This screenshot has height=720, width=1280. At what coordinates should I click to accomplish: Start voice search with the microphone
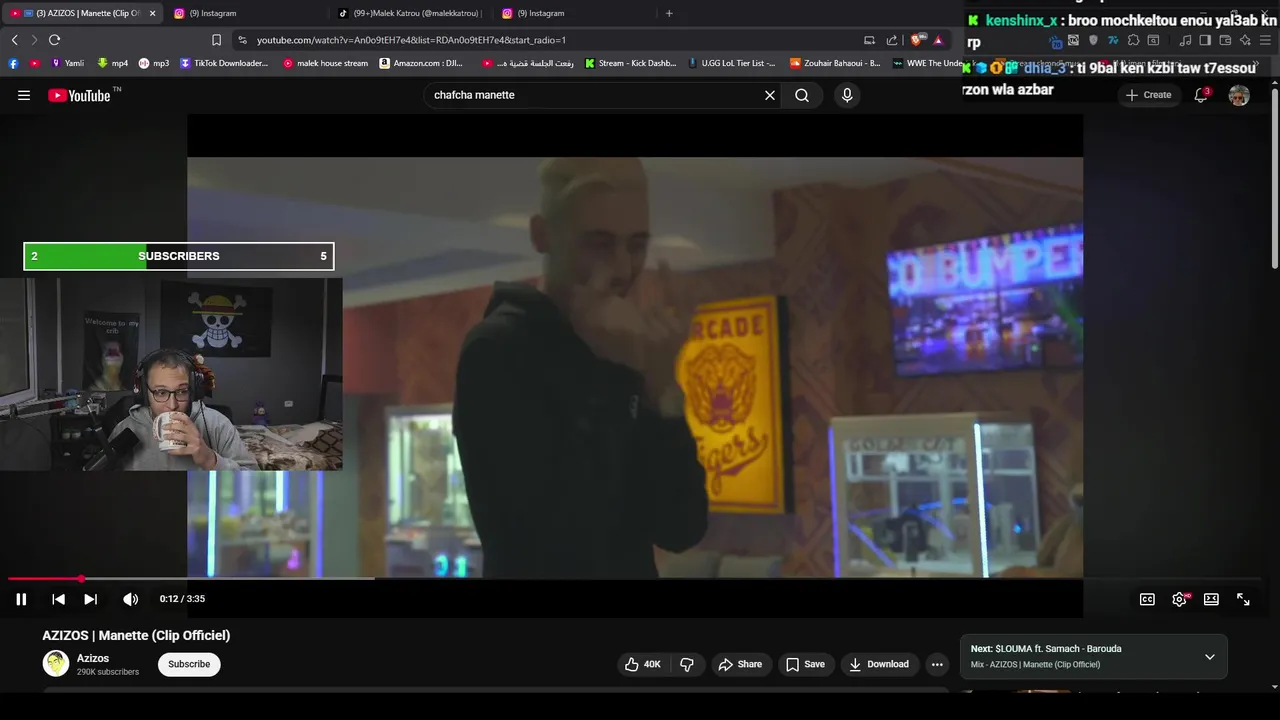(x=847, y=95)
